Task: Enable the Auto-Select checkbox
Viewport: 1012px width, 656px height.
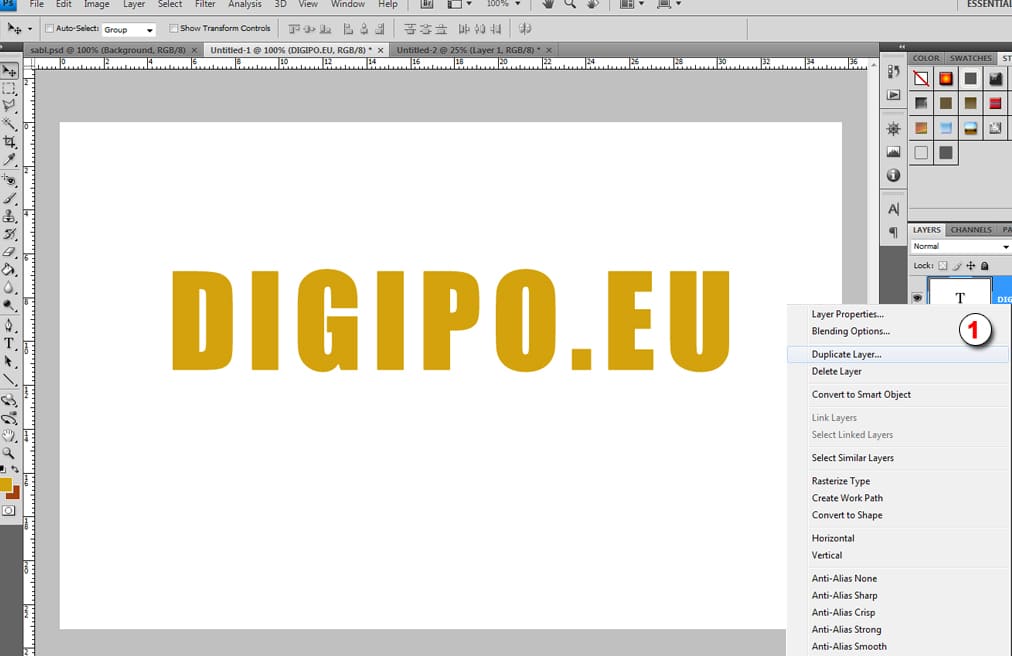Action: coord(49,29)
